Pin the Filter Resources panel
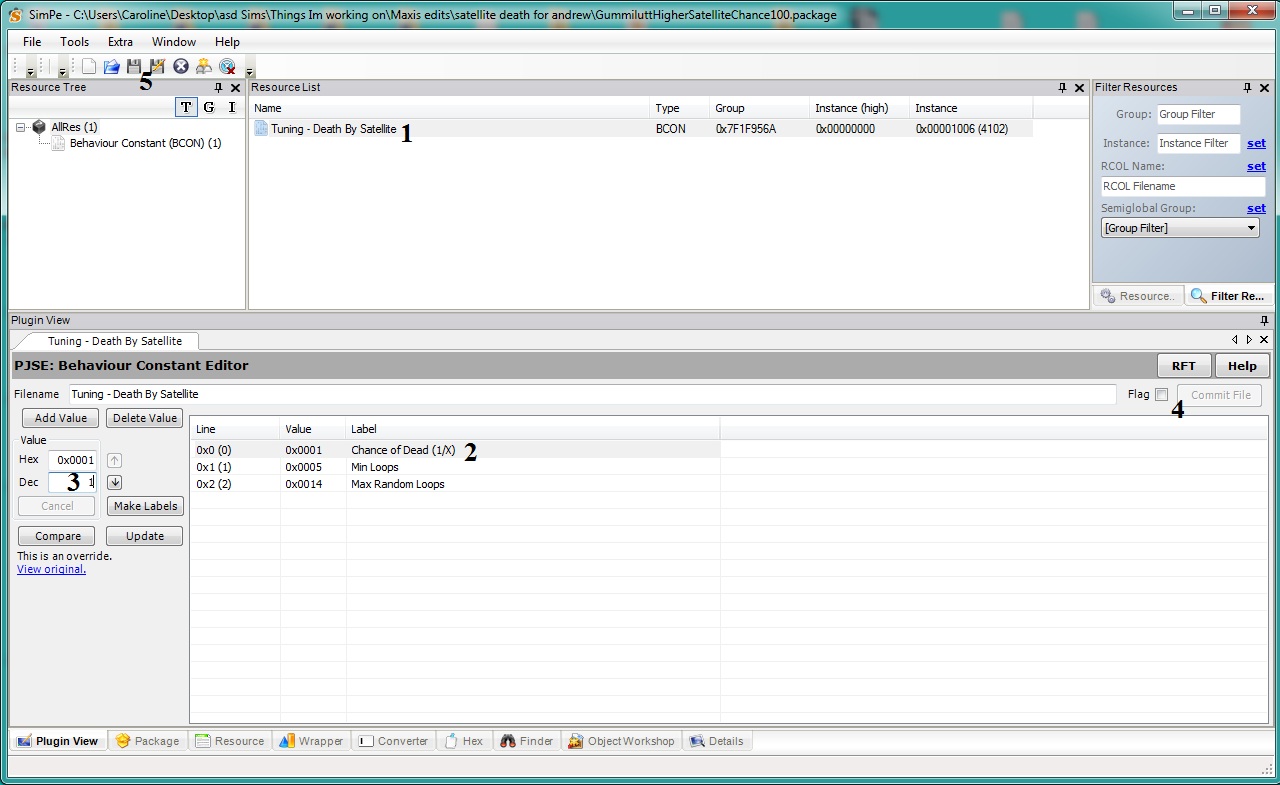The width and height of the screenshot is (1280, 785). coord(1247,88)
